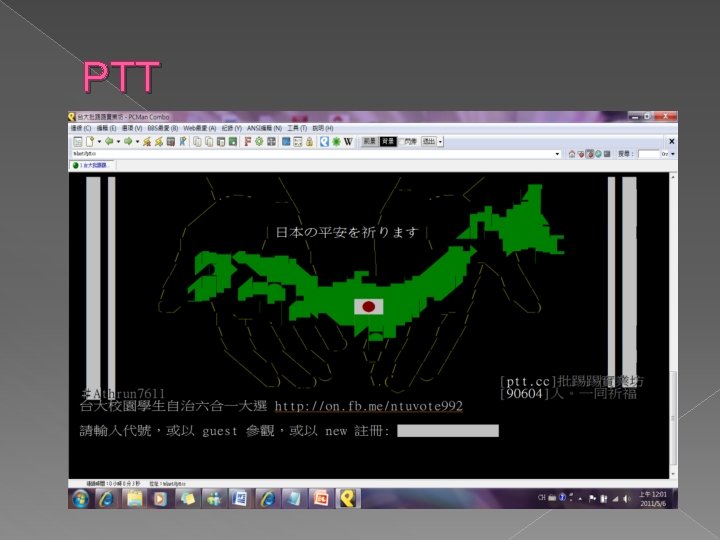Click the green forward arrow
This screenshot has height=540, width=720.
coord(128,141)
